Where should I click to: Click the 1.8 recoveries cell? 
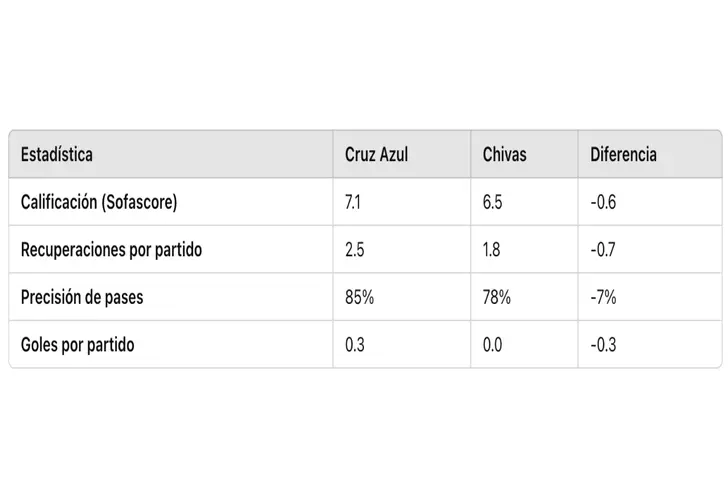pyautogui.click(x=492, y=250)
